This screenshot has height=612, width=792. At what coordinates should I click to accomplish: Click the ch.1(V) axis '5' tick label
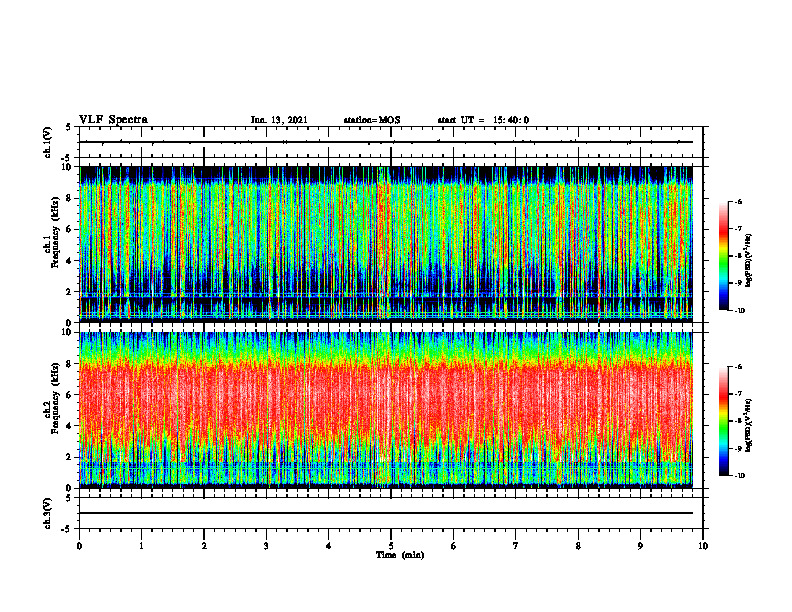69,127
